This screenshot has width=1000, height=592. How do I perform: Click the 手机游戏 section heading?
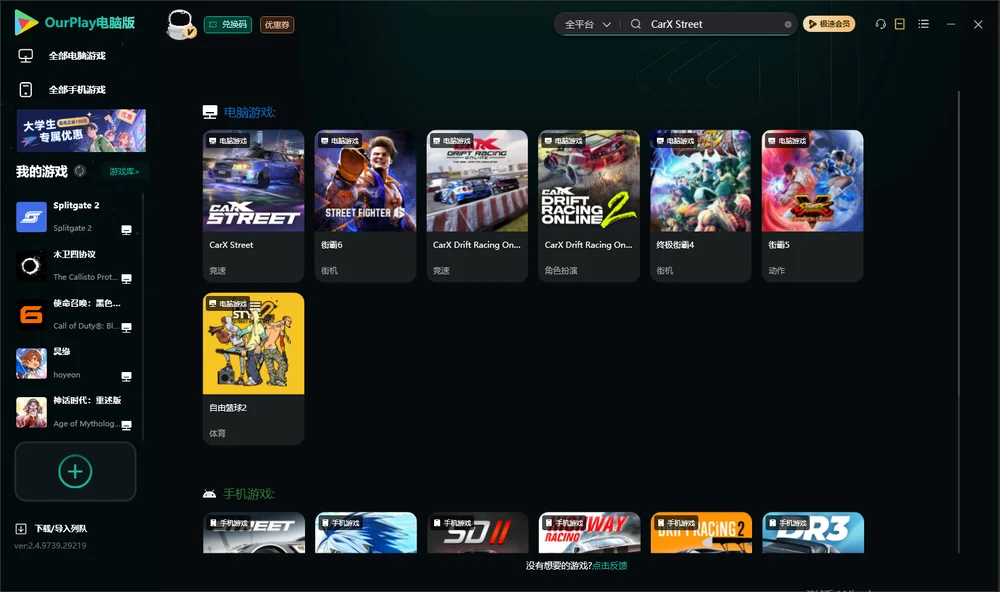[249, 494]
